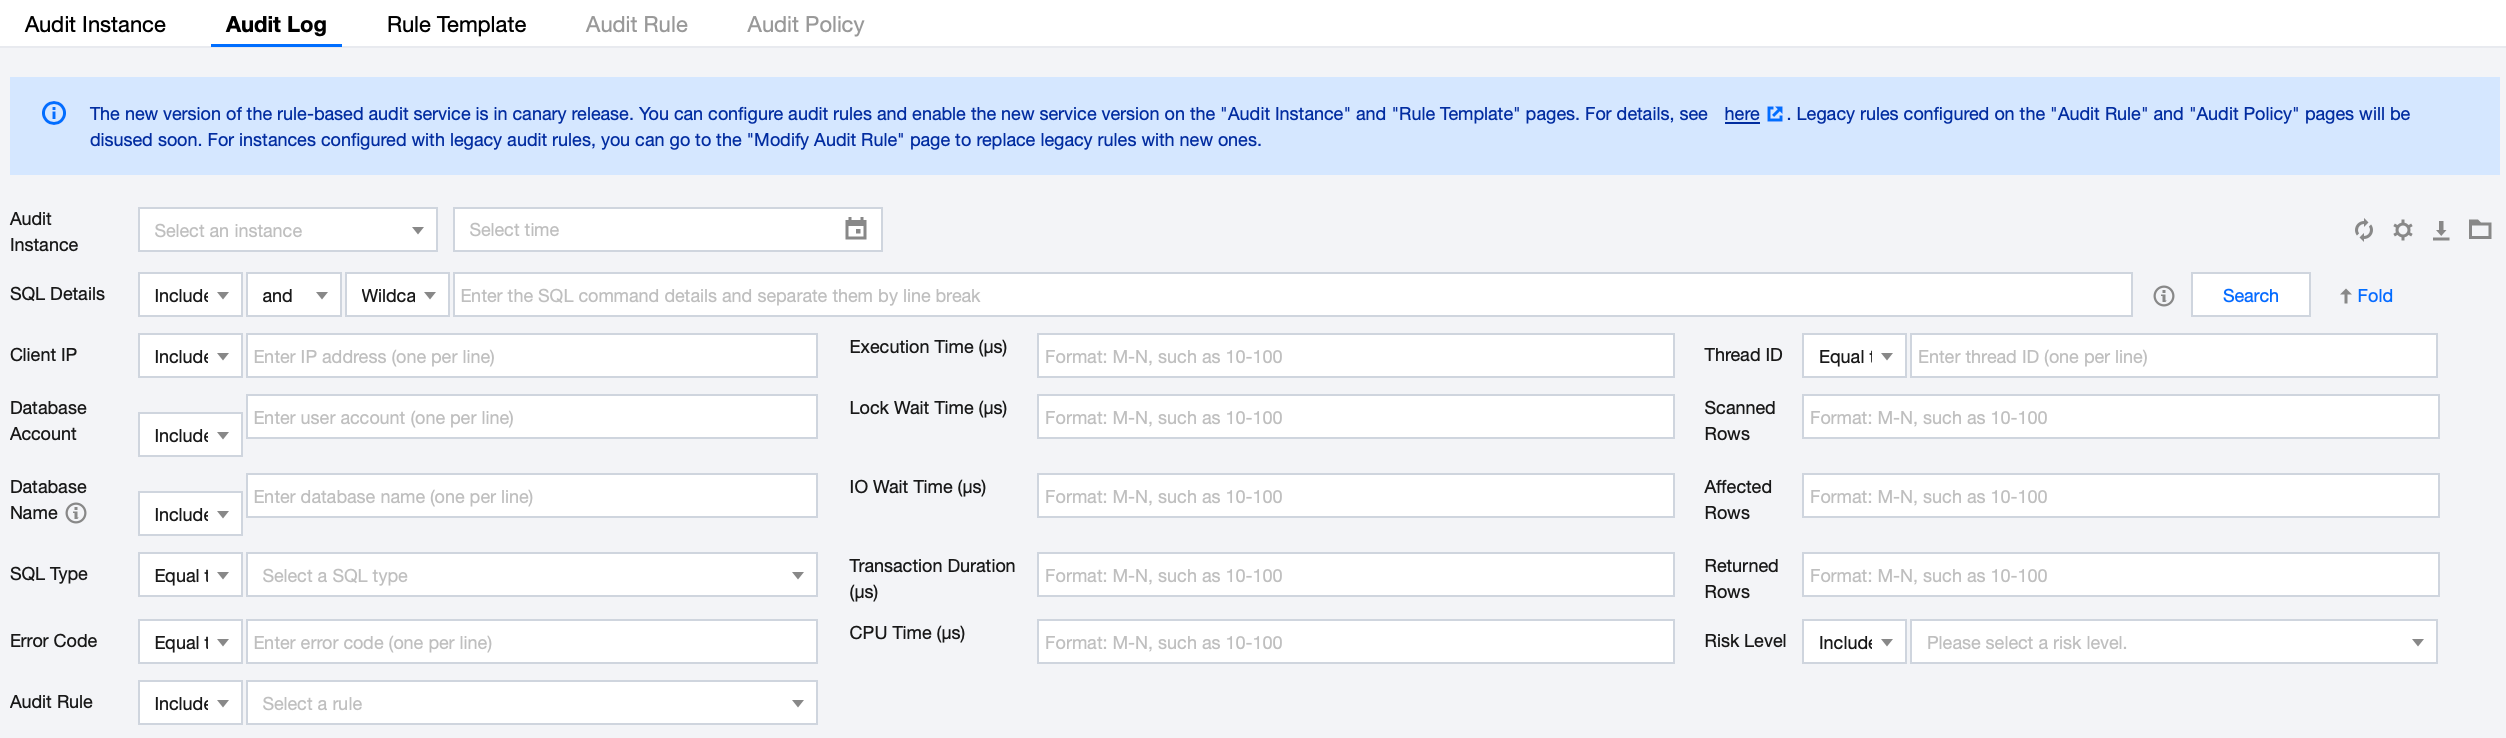2506x738 pixels.
Task: Click the Enter IP address input field
Action: pyautogui.click(x=531, y=357)
